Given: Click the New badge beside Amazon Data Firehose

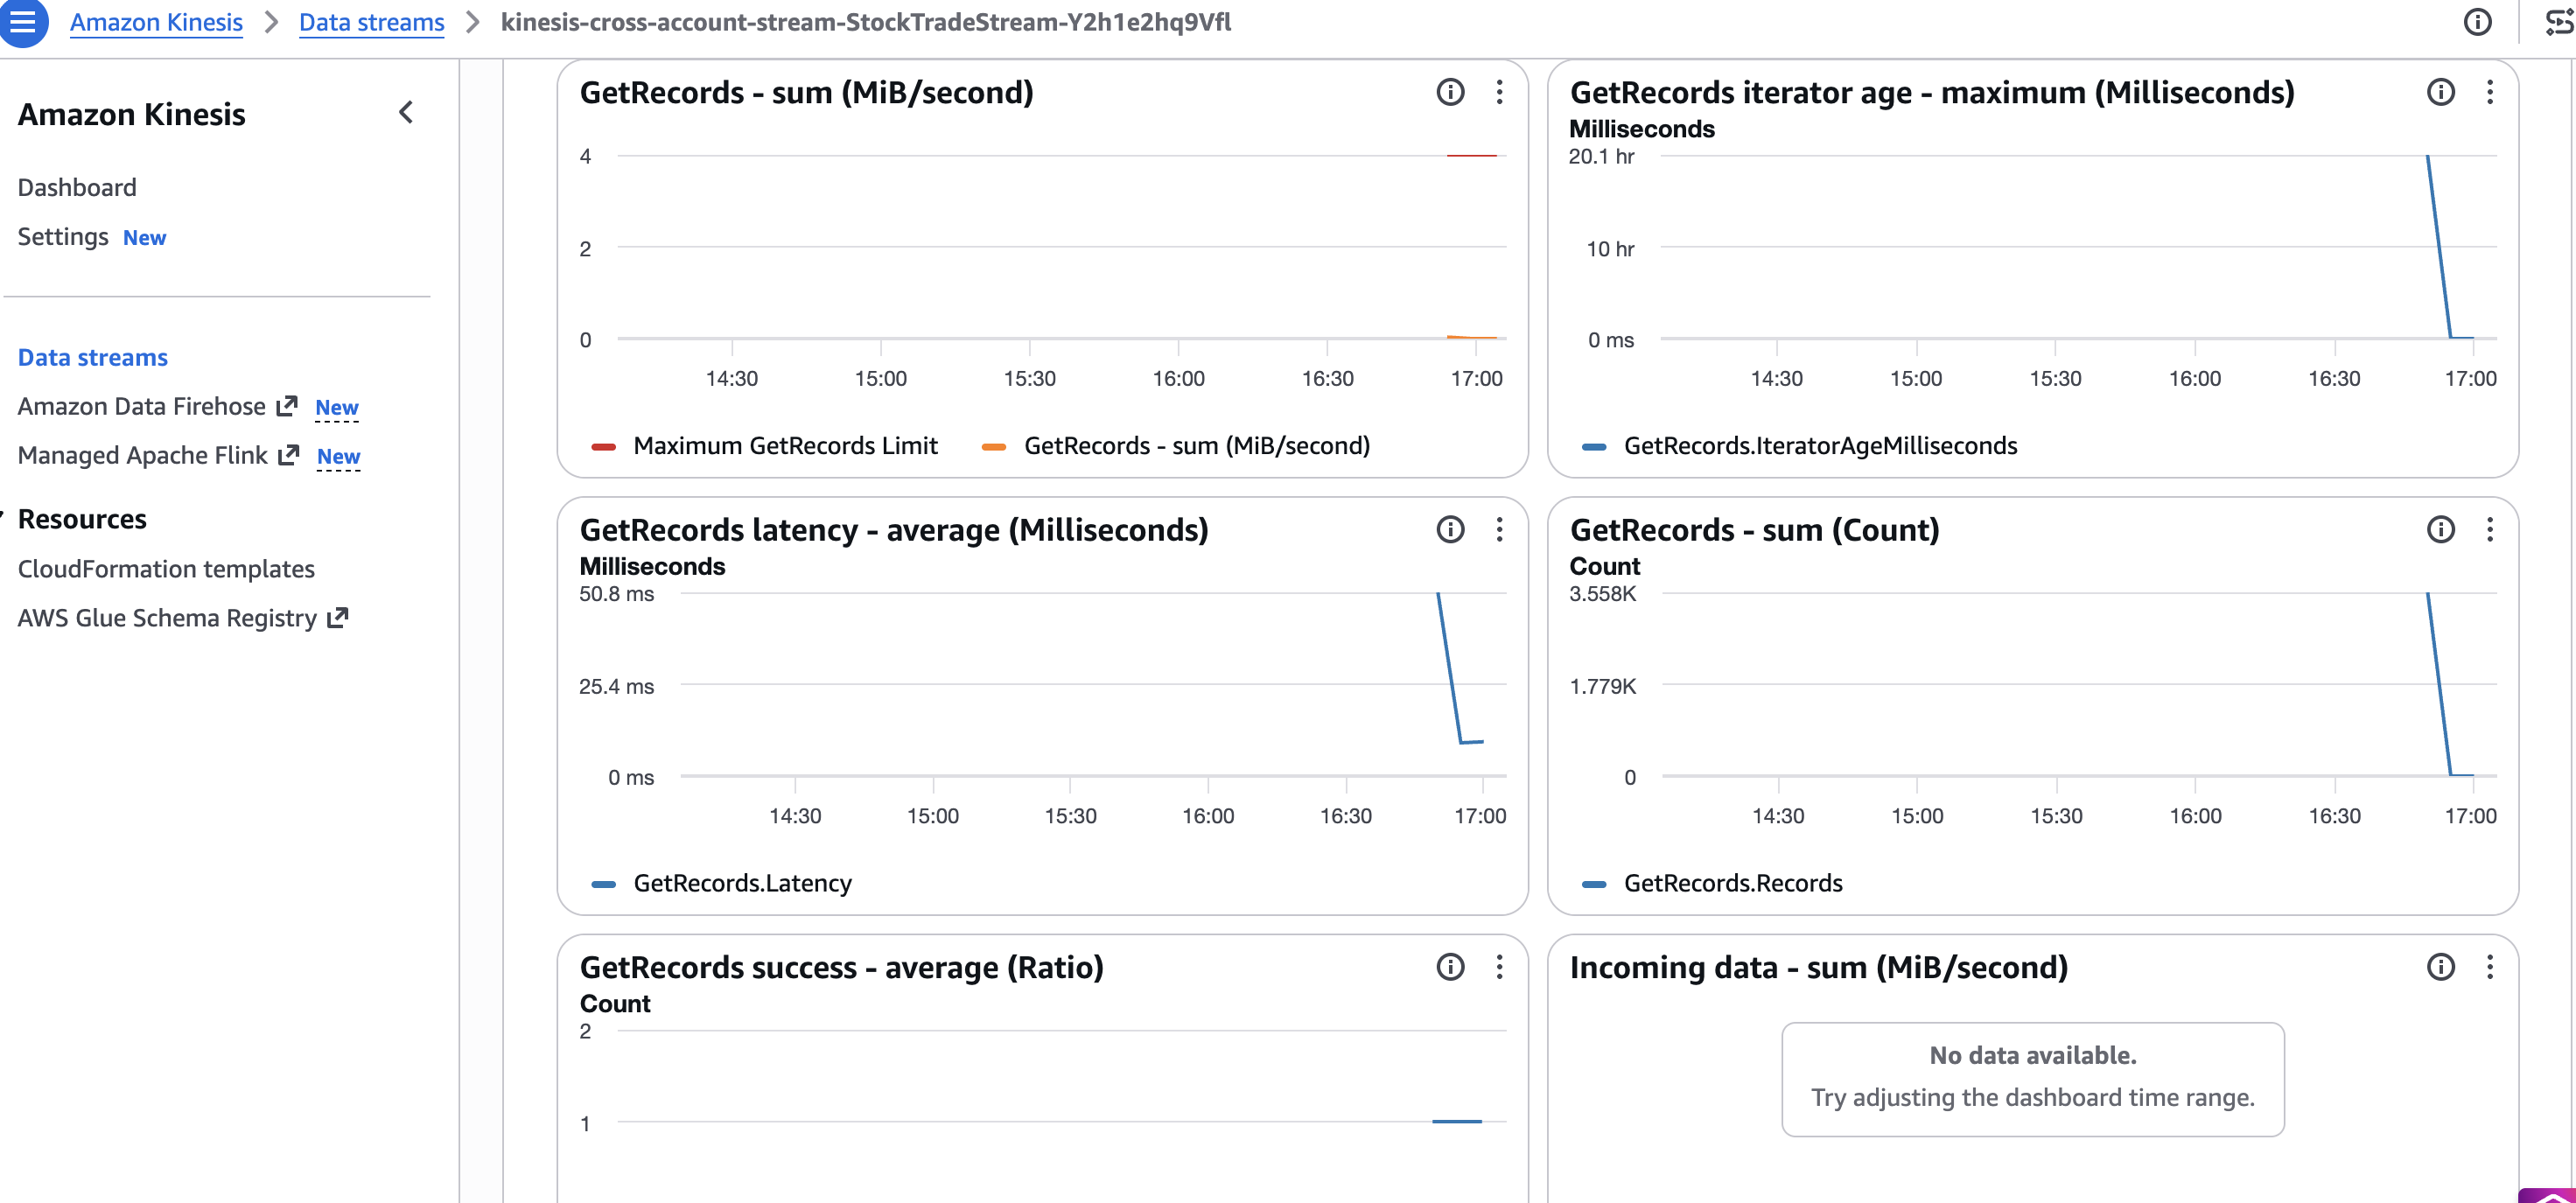Looking at the screenshot, I should [337, 407].
